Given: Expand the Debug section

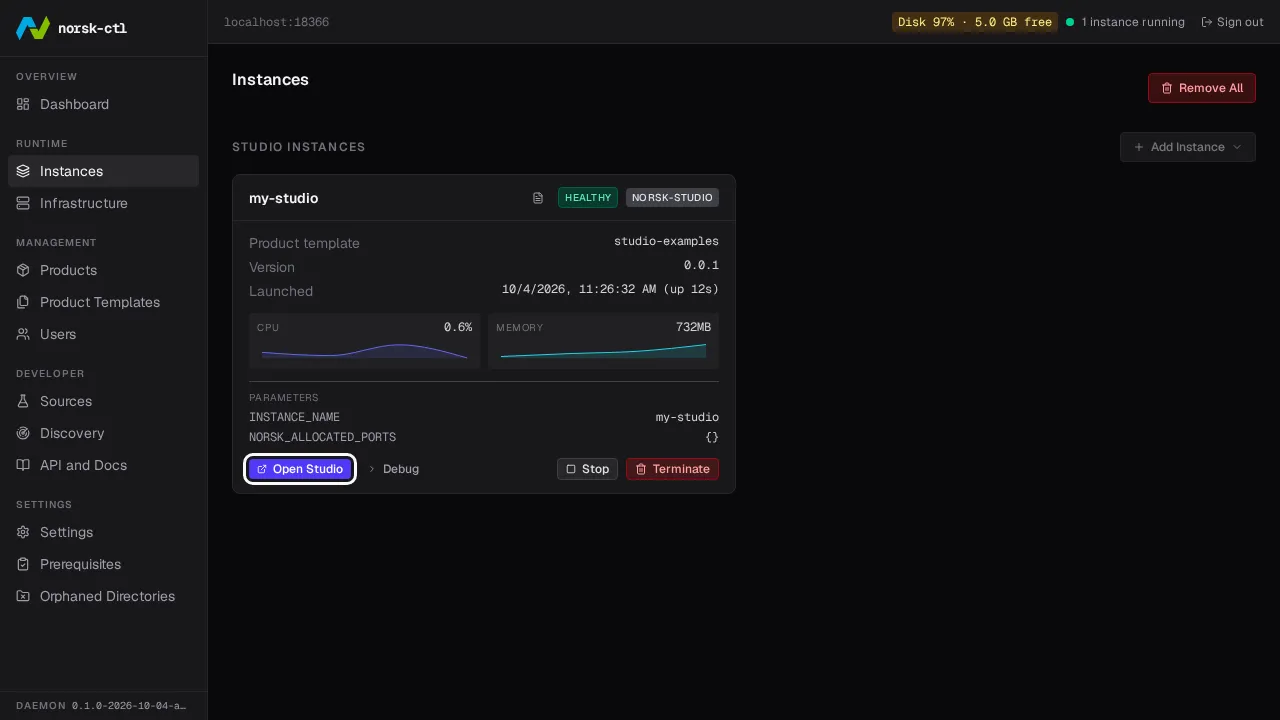Looking at the screenshot, I should tap(394, 469).
